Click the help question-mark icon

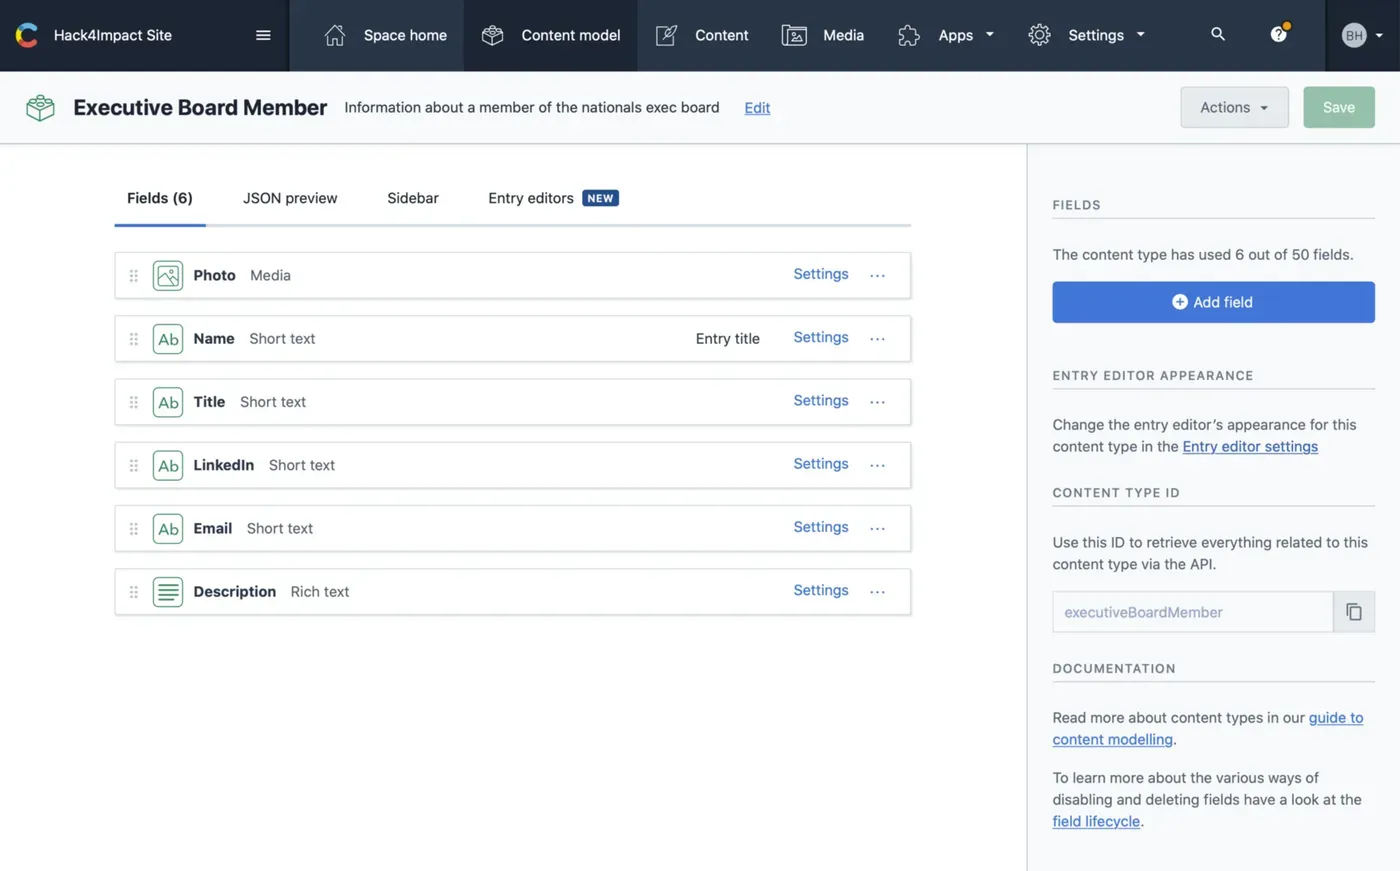tap(1278, 33)
